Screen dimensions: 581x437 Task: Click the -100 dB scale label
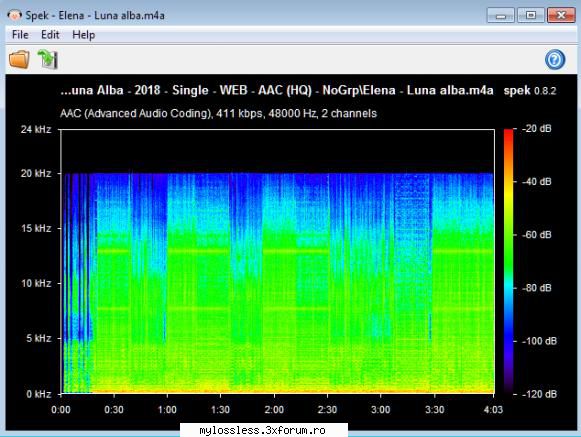tap(539, 341)
